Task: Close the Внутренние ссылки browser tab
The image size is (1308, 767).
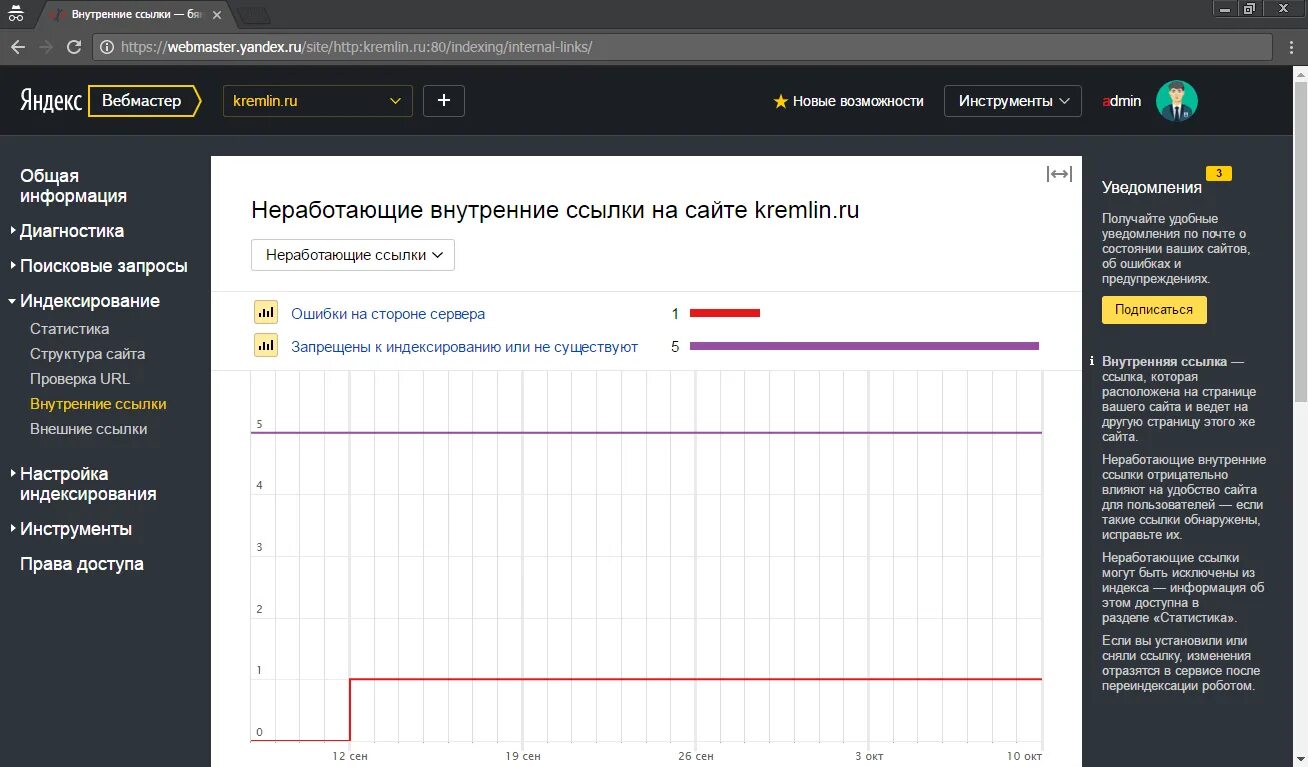Action: click(217, 15)
